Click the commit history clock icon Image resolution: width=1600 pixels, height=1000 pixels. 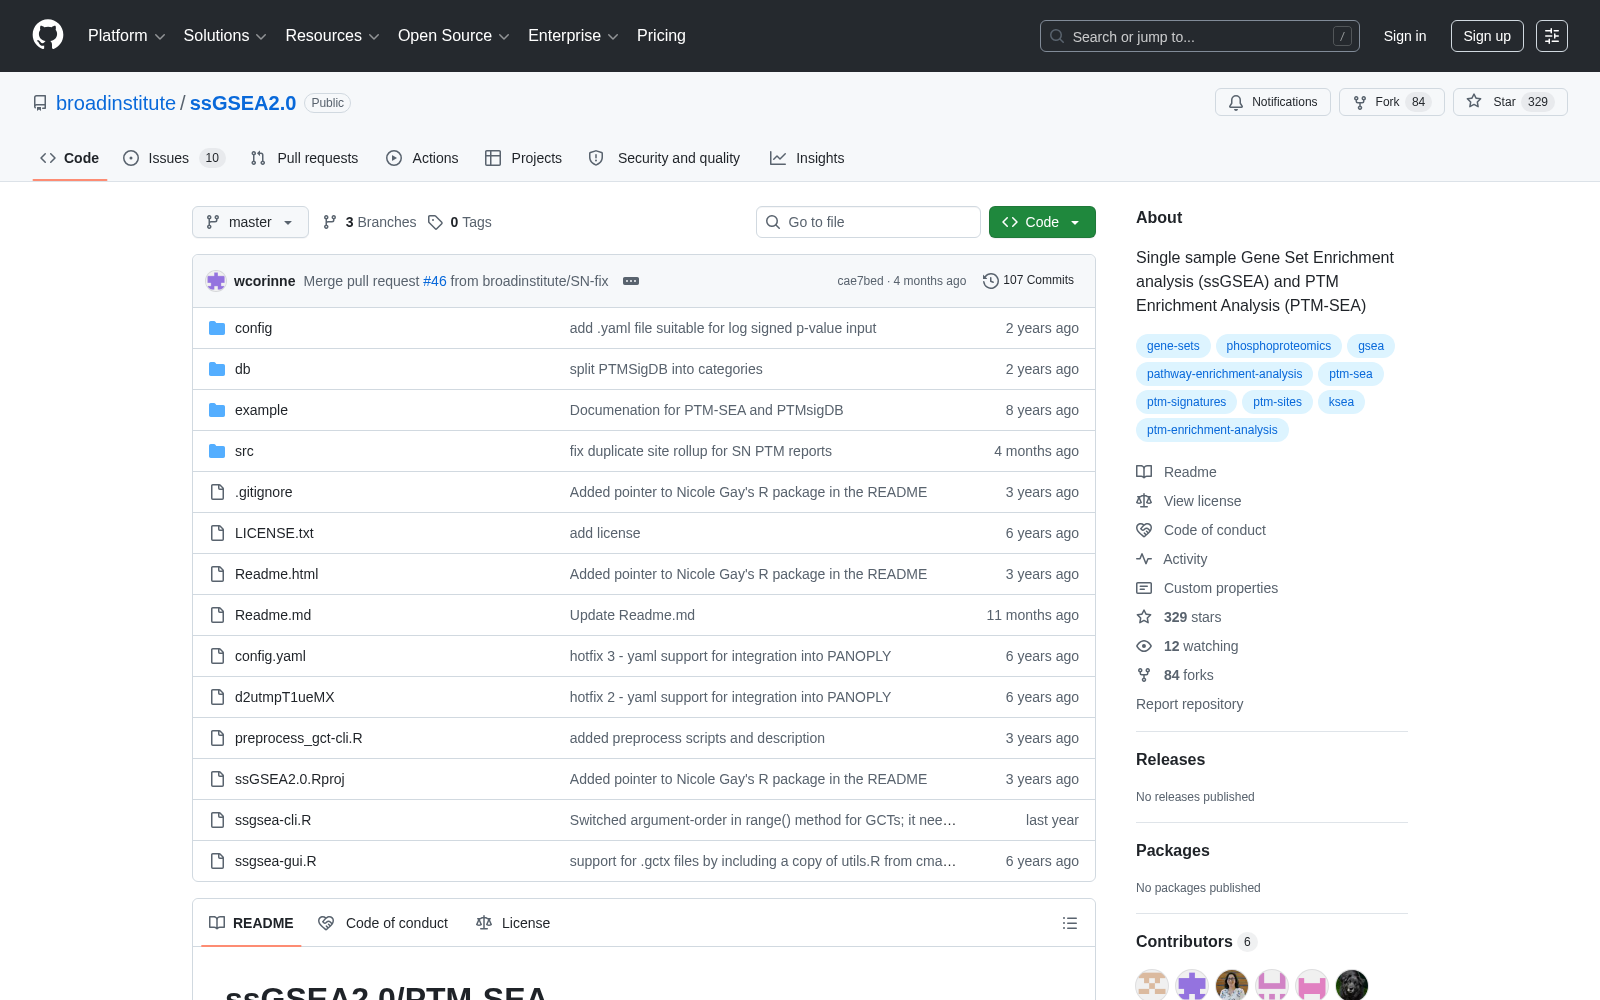991,281
